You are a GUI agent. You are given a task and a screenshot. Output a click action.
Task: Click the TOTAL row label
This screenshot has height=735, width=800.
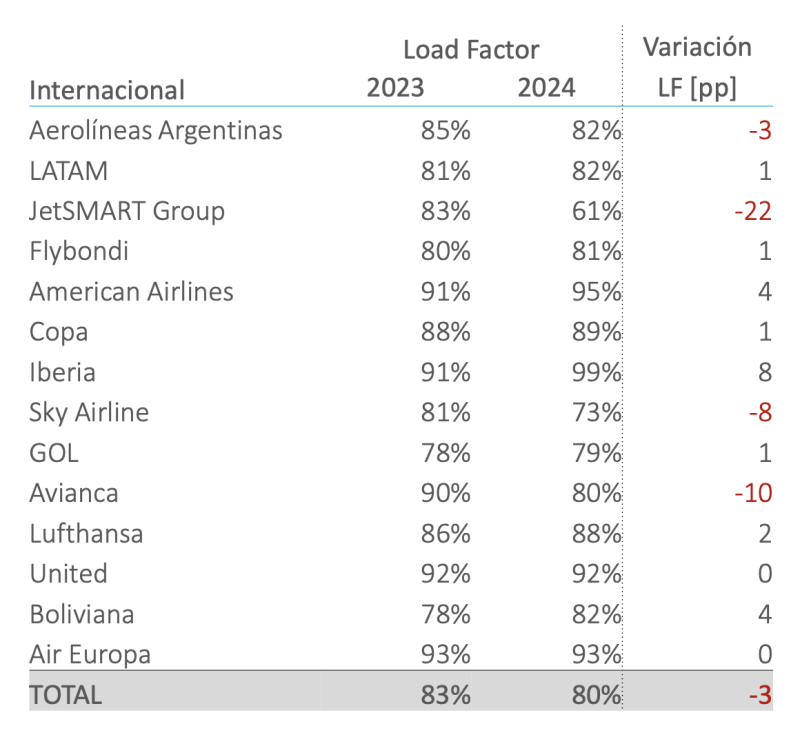(x=66, y=695)
